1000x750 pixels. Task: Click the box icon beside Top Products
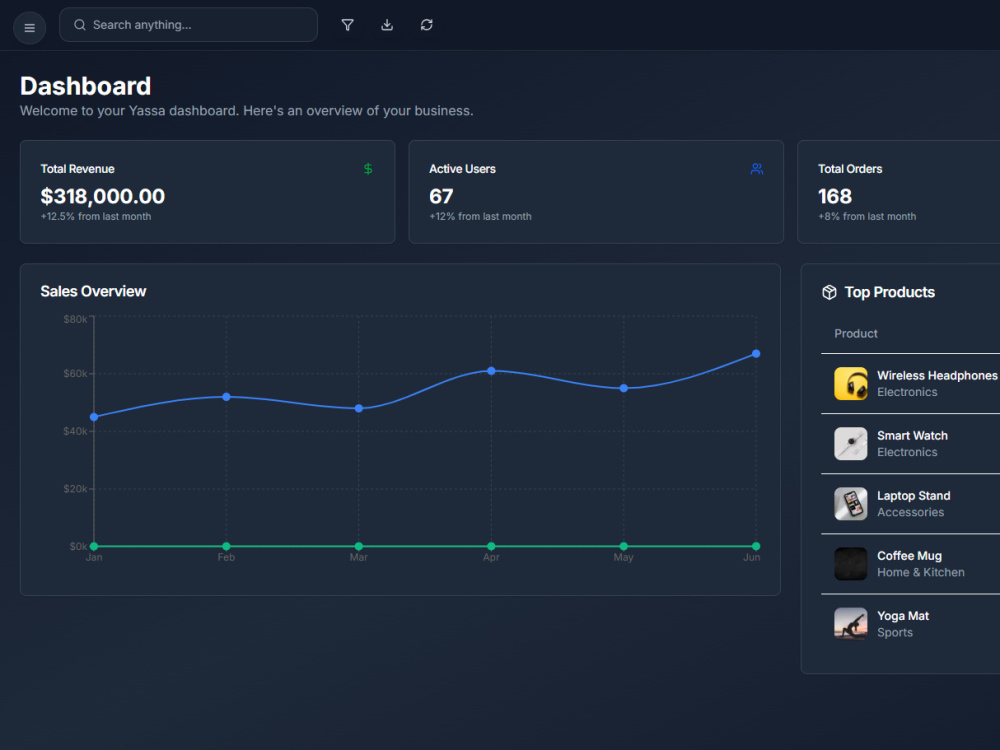pyautogui.click(x=829, y=292)
